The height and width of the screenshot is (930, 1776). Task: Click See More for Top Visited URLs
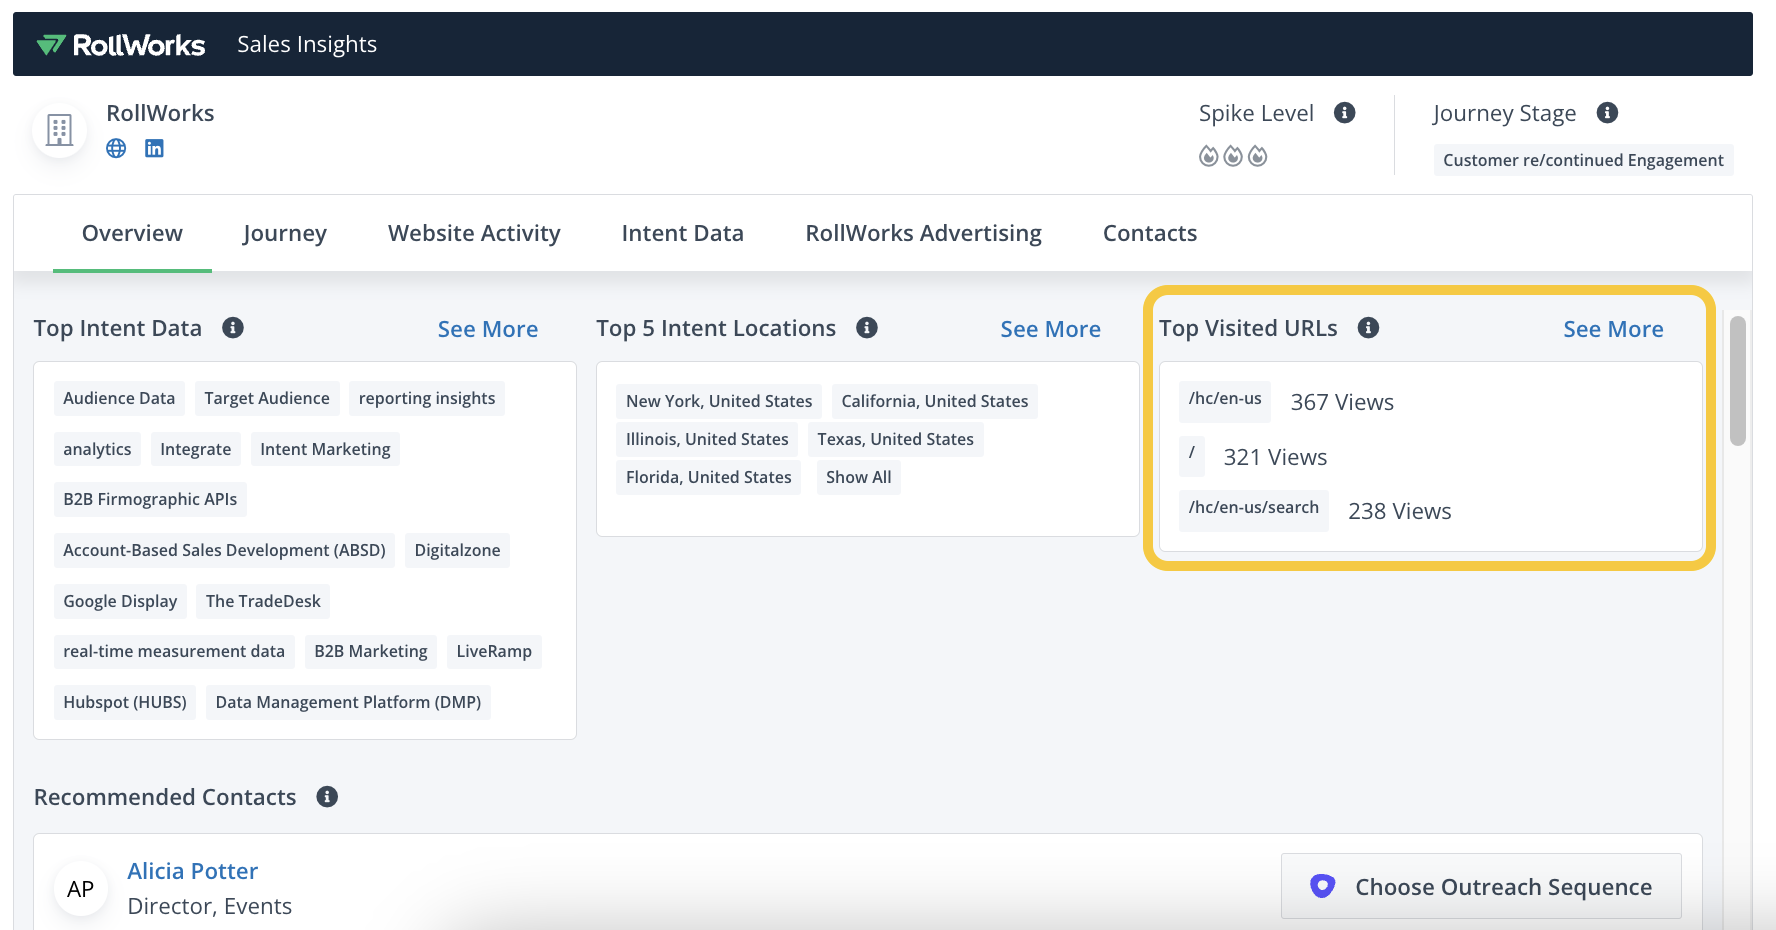tap(1613, 329)
